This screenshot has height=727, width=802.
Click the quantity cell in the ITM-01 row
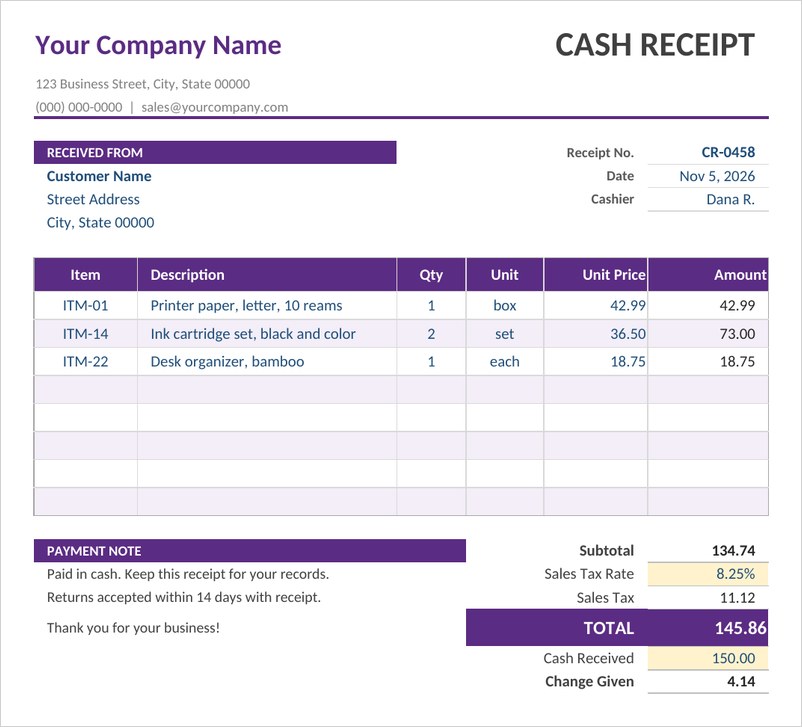(x=431, y=305)
